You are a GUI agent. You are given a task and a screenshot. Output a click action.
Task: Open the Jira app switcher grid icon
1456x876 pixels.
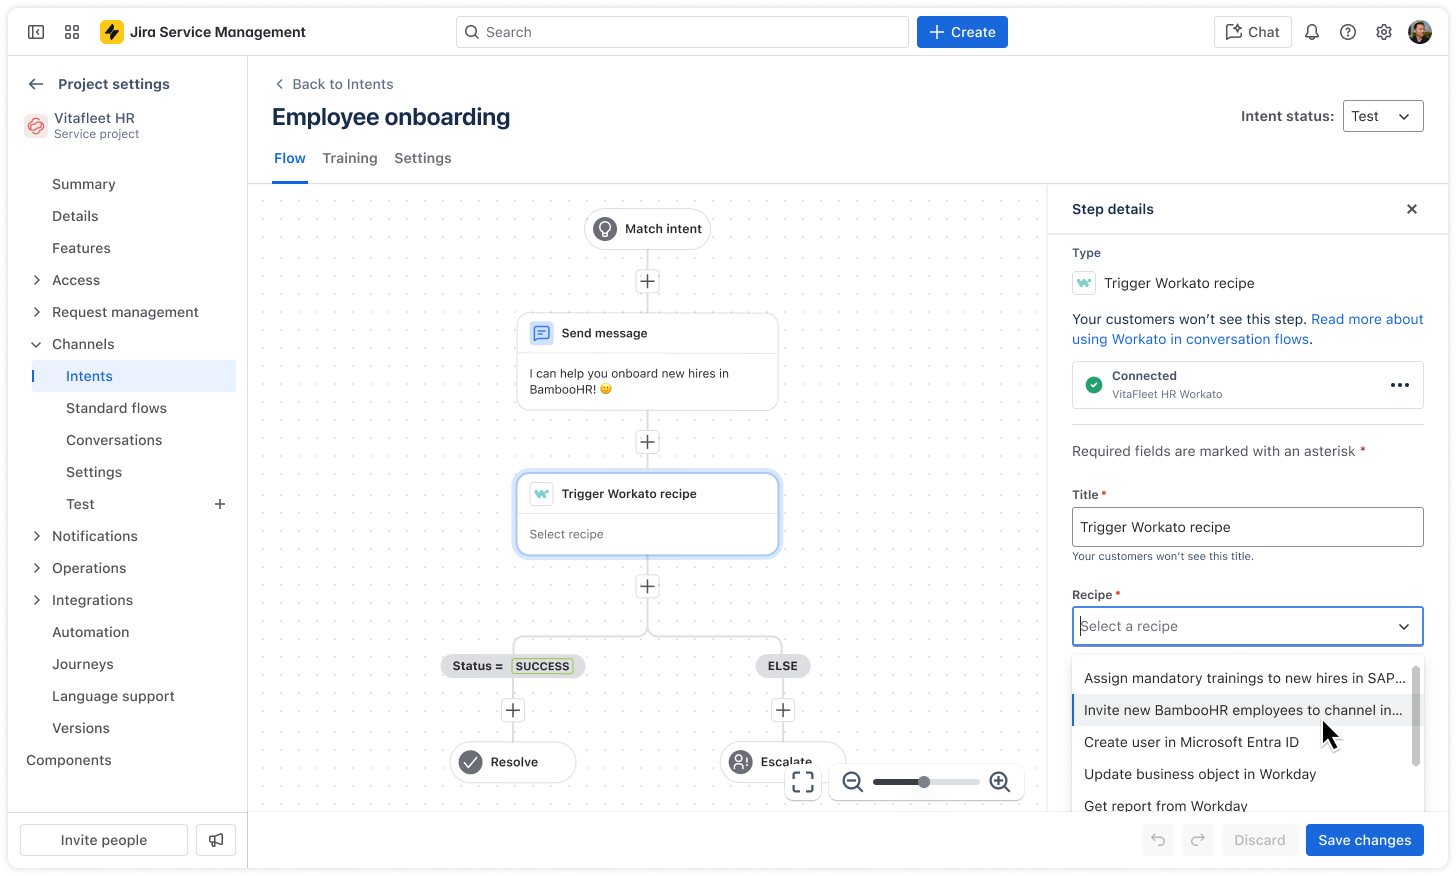coord(71,31)
